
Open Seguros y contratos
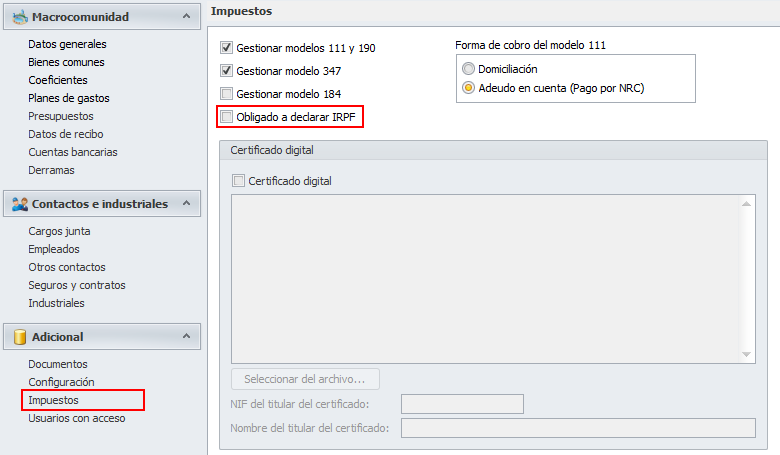[x=77, y=285]
